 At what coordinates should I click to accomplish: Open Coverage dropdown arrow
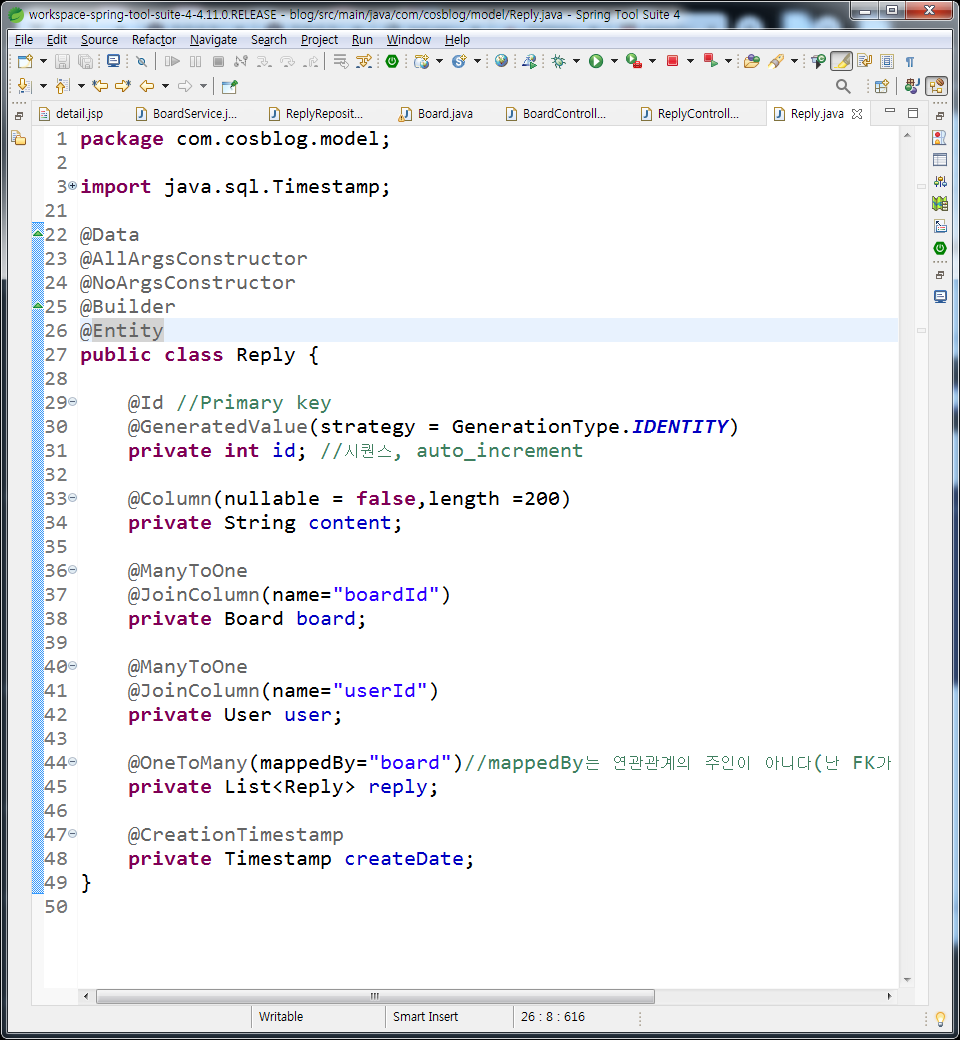click(652, 62)
